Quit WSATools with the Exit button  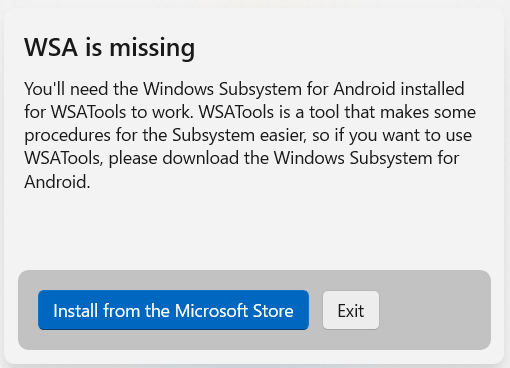coord(351,310)
